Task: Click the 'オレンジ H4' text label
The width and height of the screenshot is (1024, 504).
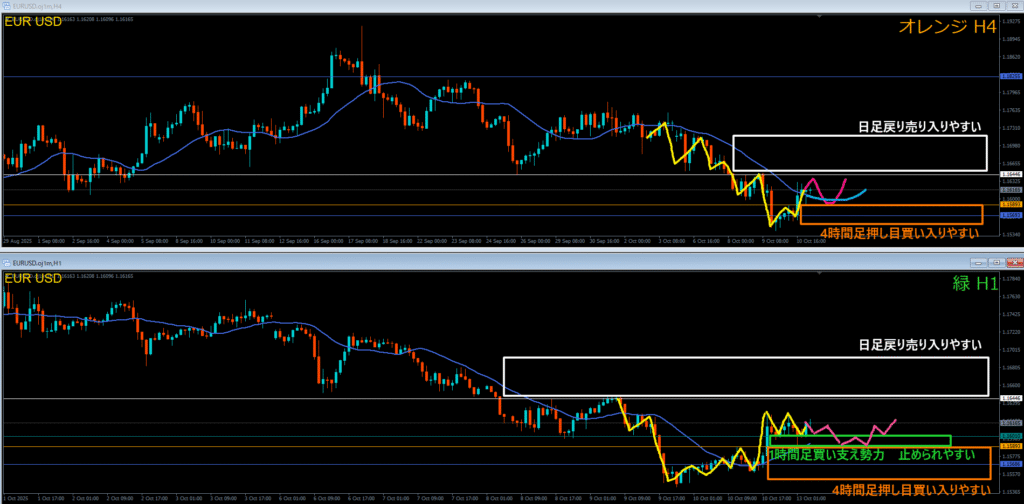Action: (946, 25)
